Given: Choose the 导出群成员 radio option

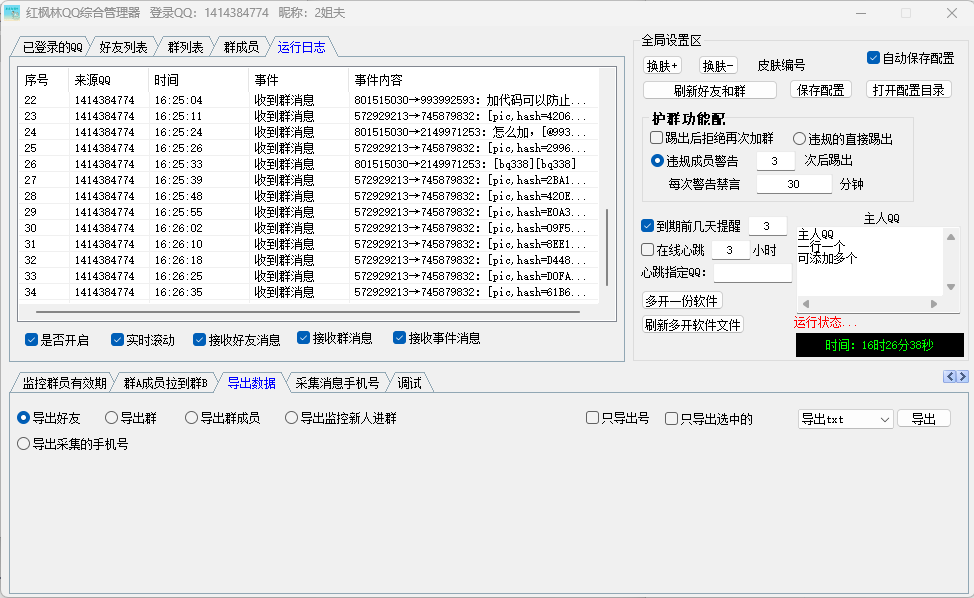Looking at the screenshot, I should (192, 418).
